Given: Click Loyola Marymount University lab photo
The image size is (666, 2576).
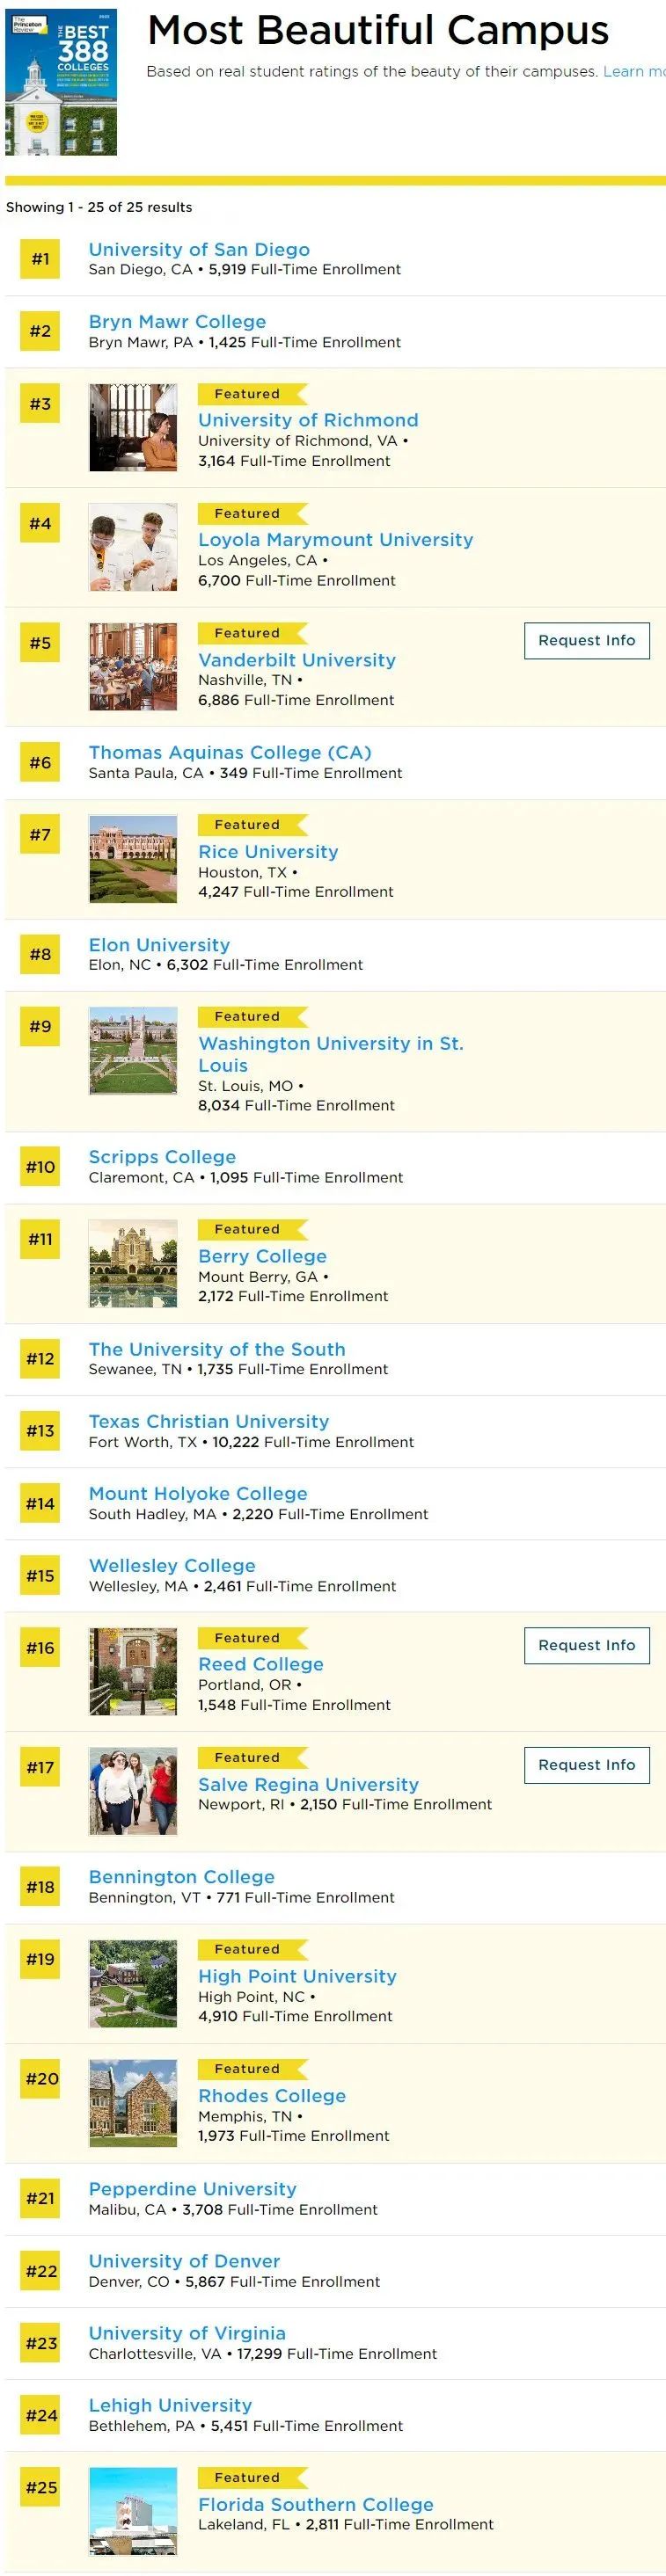Looking at the screenshot, I should pyautogui.click(x=133, y=546).
